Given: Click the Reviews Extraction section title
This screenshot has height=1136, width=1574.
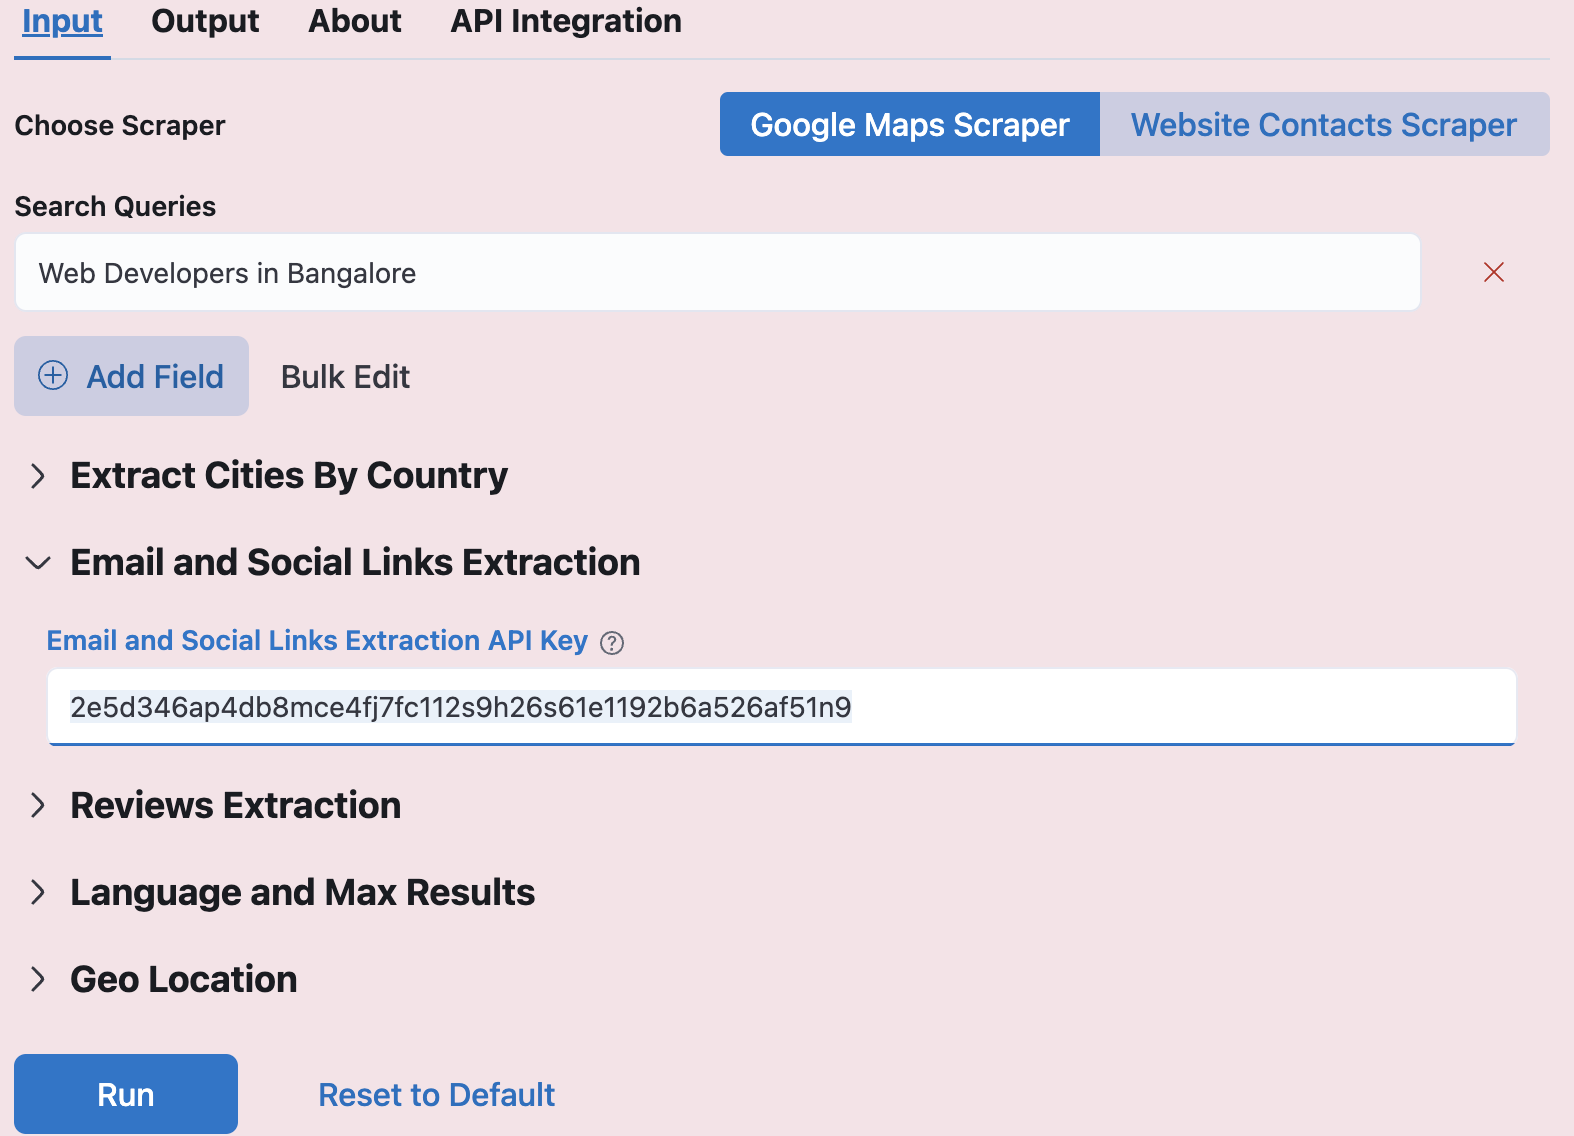Looking at the screenshot, I should [x=235, y=805].
